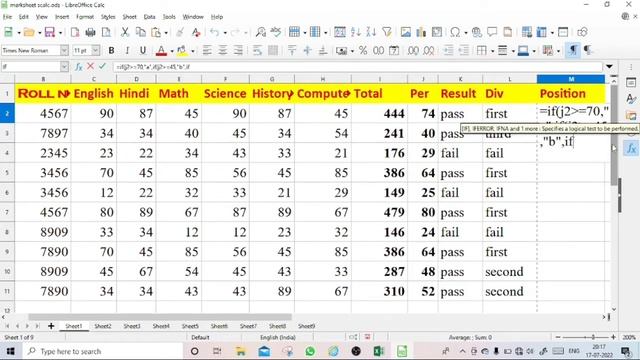Screen dimensions: 640x360
Task: Click the Save document icon
Action: (x=49, y=32)
